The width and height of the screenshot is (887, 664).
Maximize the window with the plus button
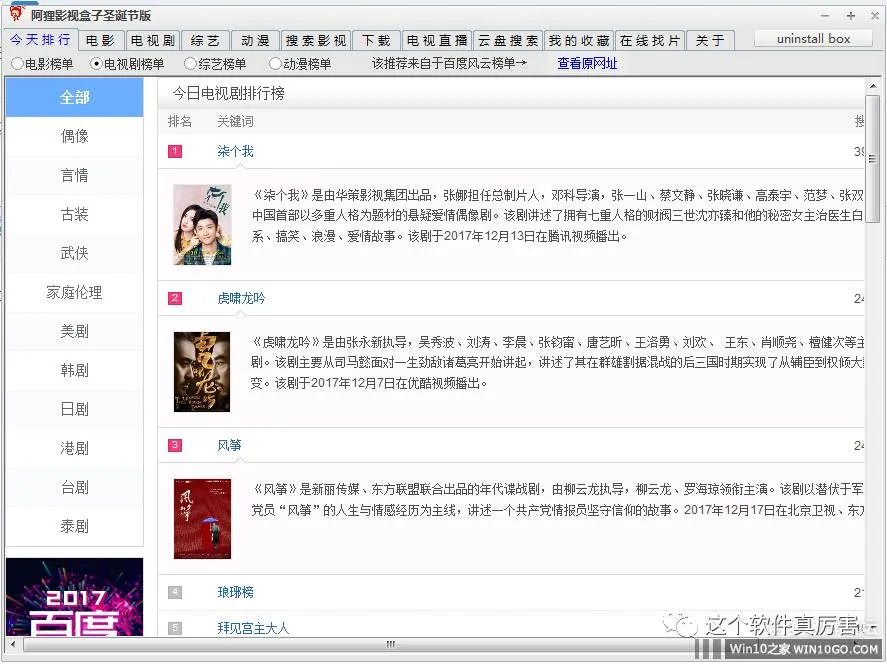(x=850, y=16)
